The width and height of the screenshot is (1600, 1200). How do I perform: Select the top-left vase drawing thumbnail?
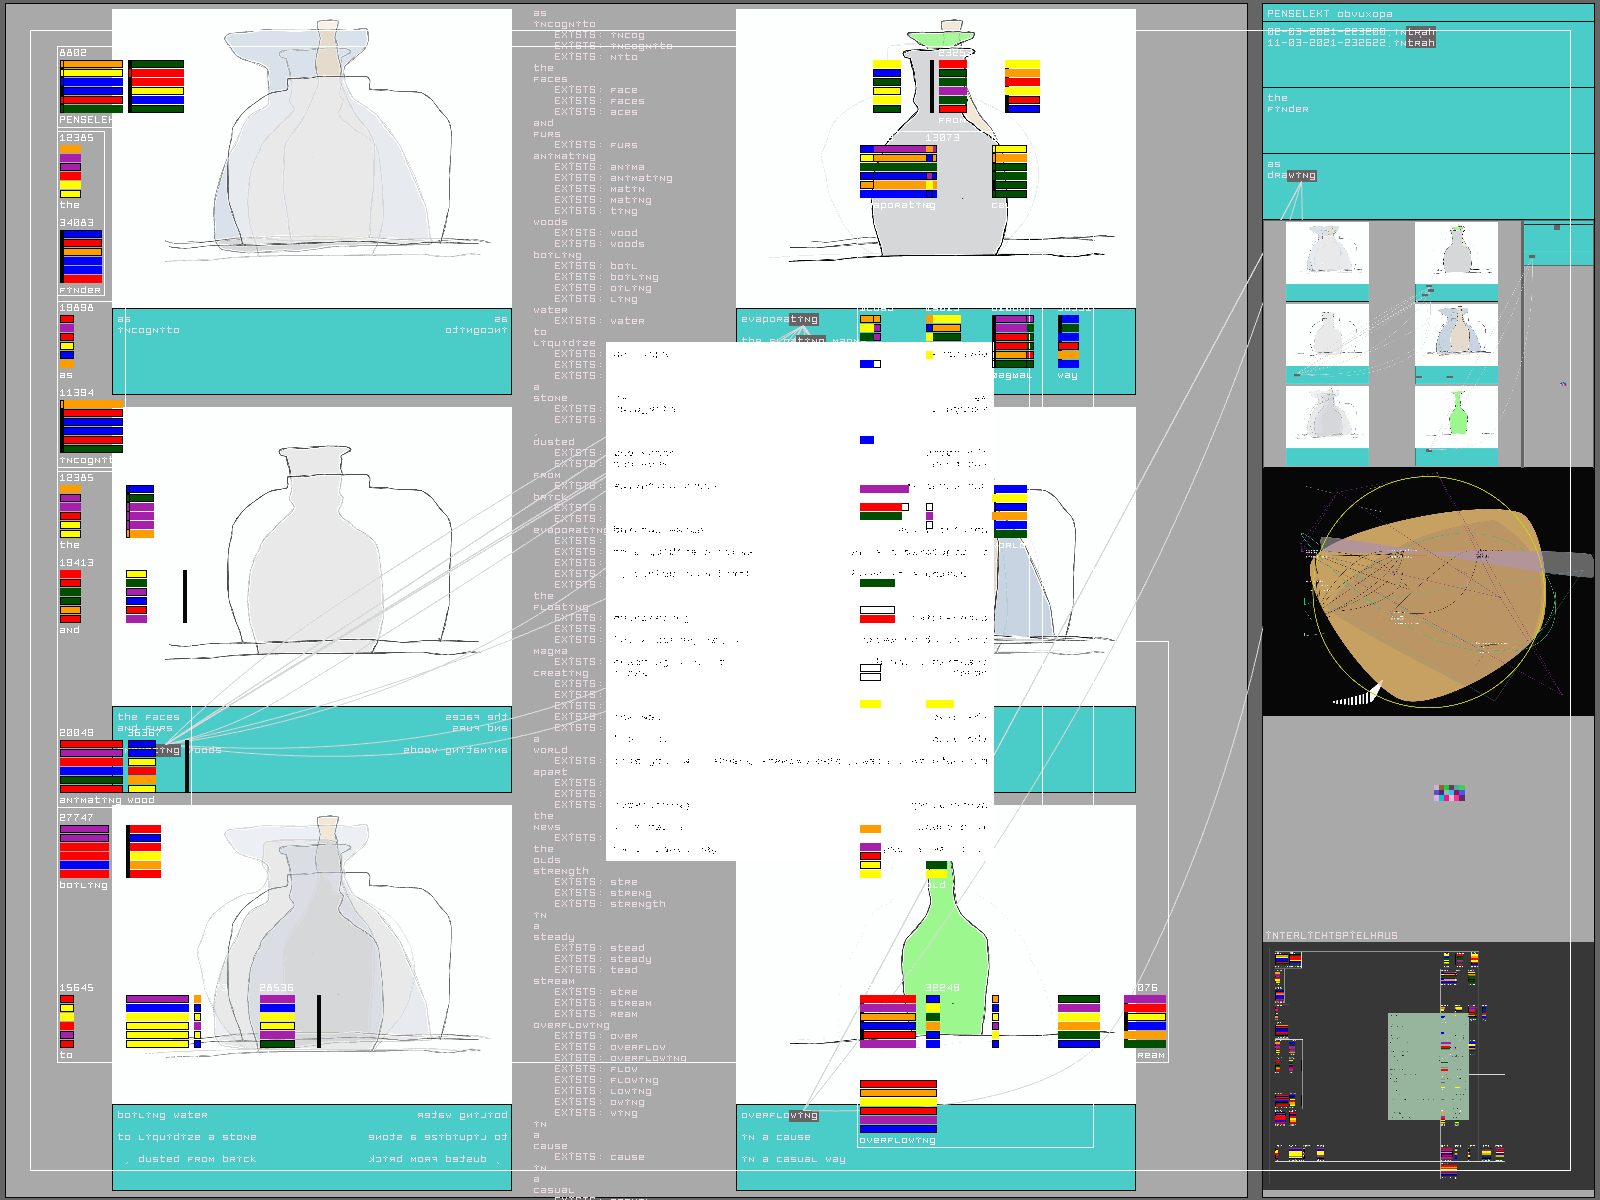(x=1326, y=251)
